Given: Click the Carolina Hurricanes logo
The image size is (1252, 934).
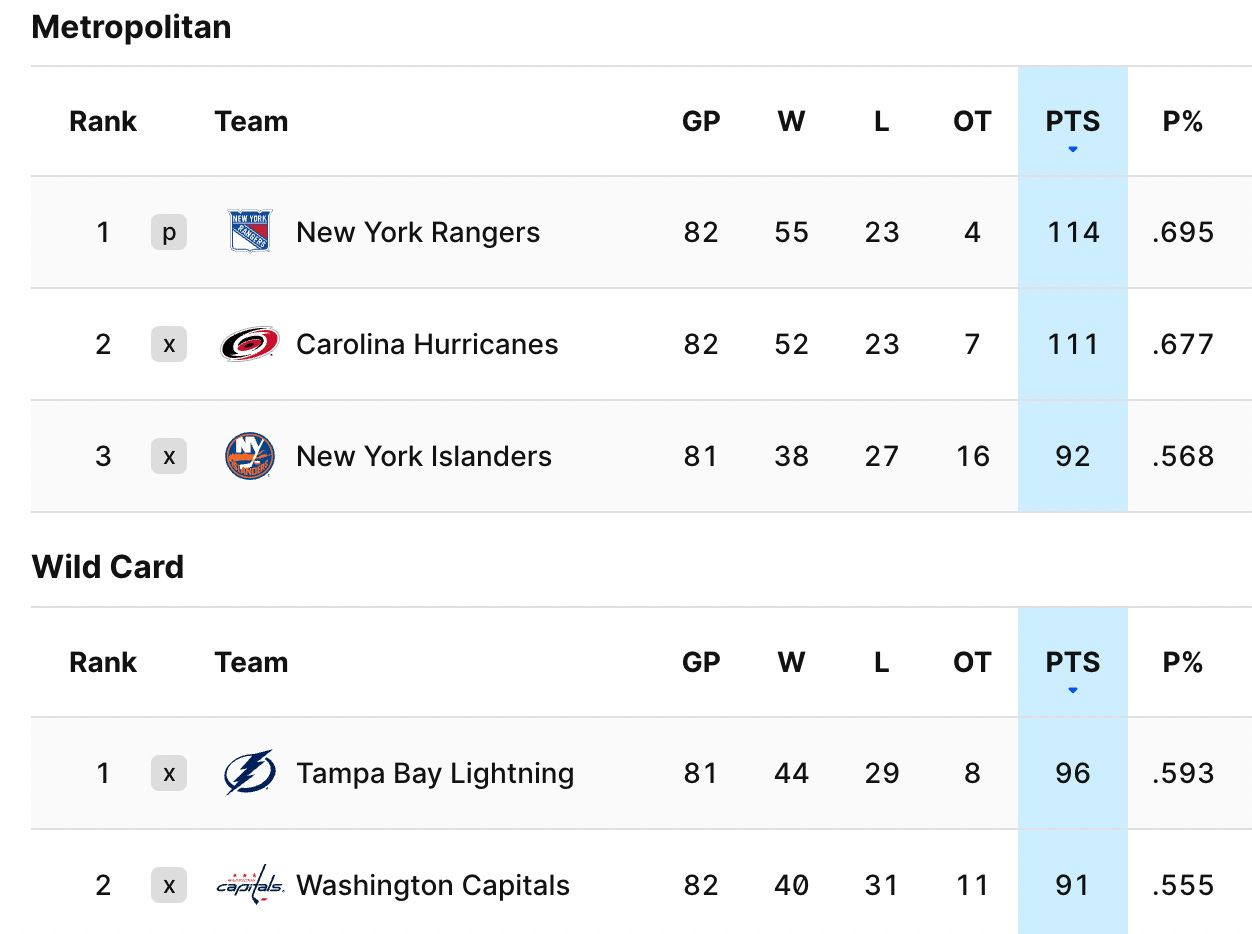Looking at the screenshot, I should tap(250, 344).
